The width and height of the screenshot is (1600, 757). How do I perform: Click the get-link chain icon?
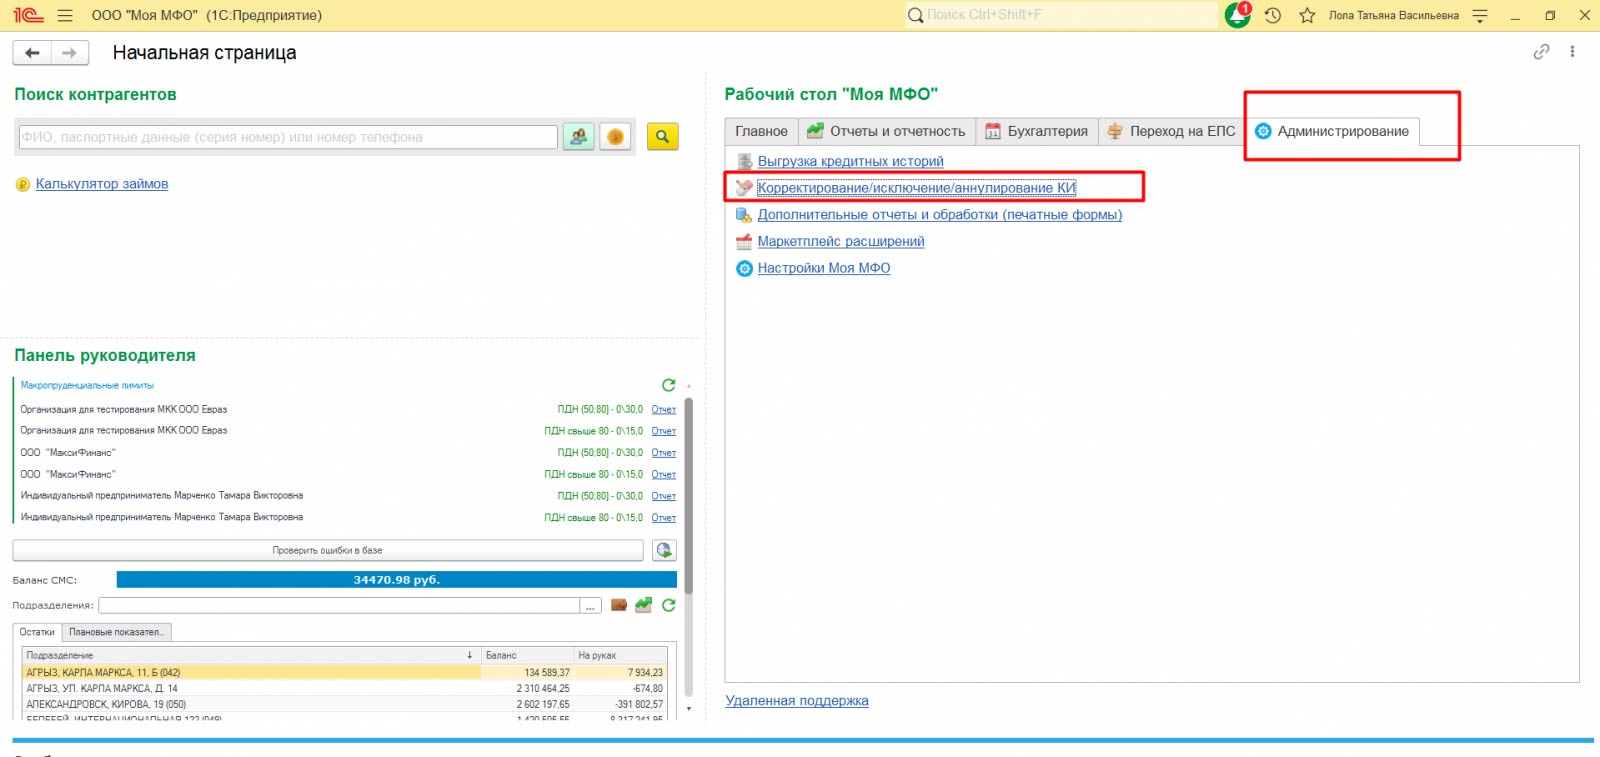(x=1541, y=52)
